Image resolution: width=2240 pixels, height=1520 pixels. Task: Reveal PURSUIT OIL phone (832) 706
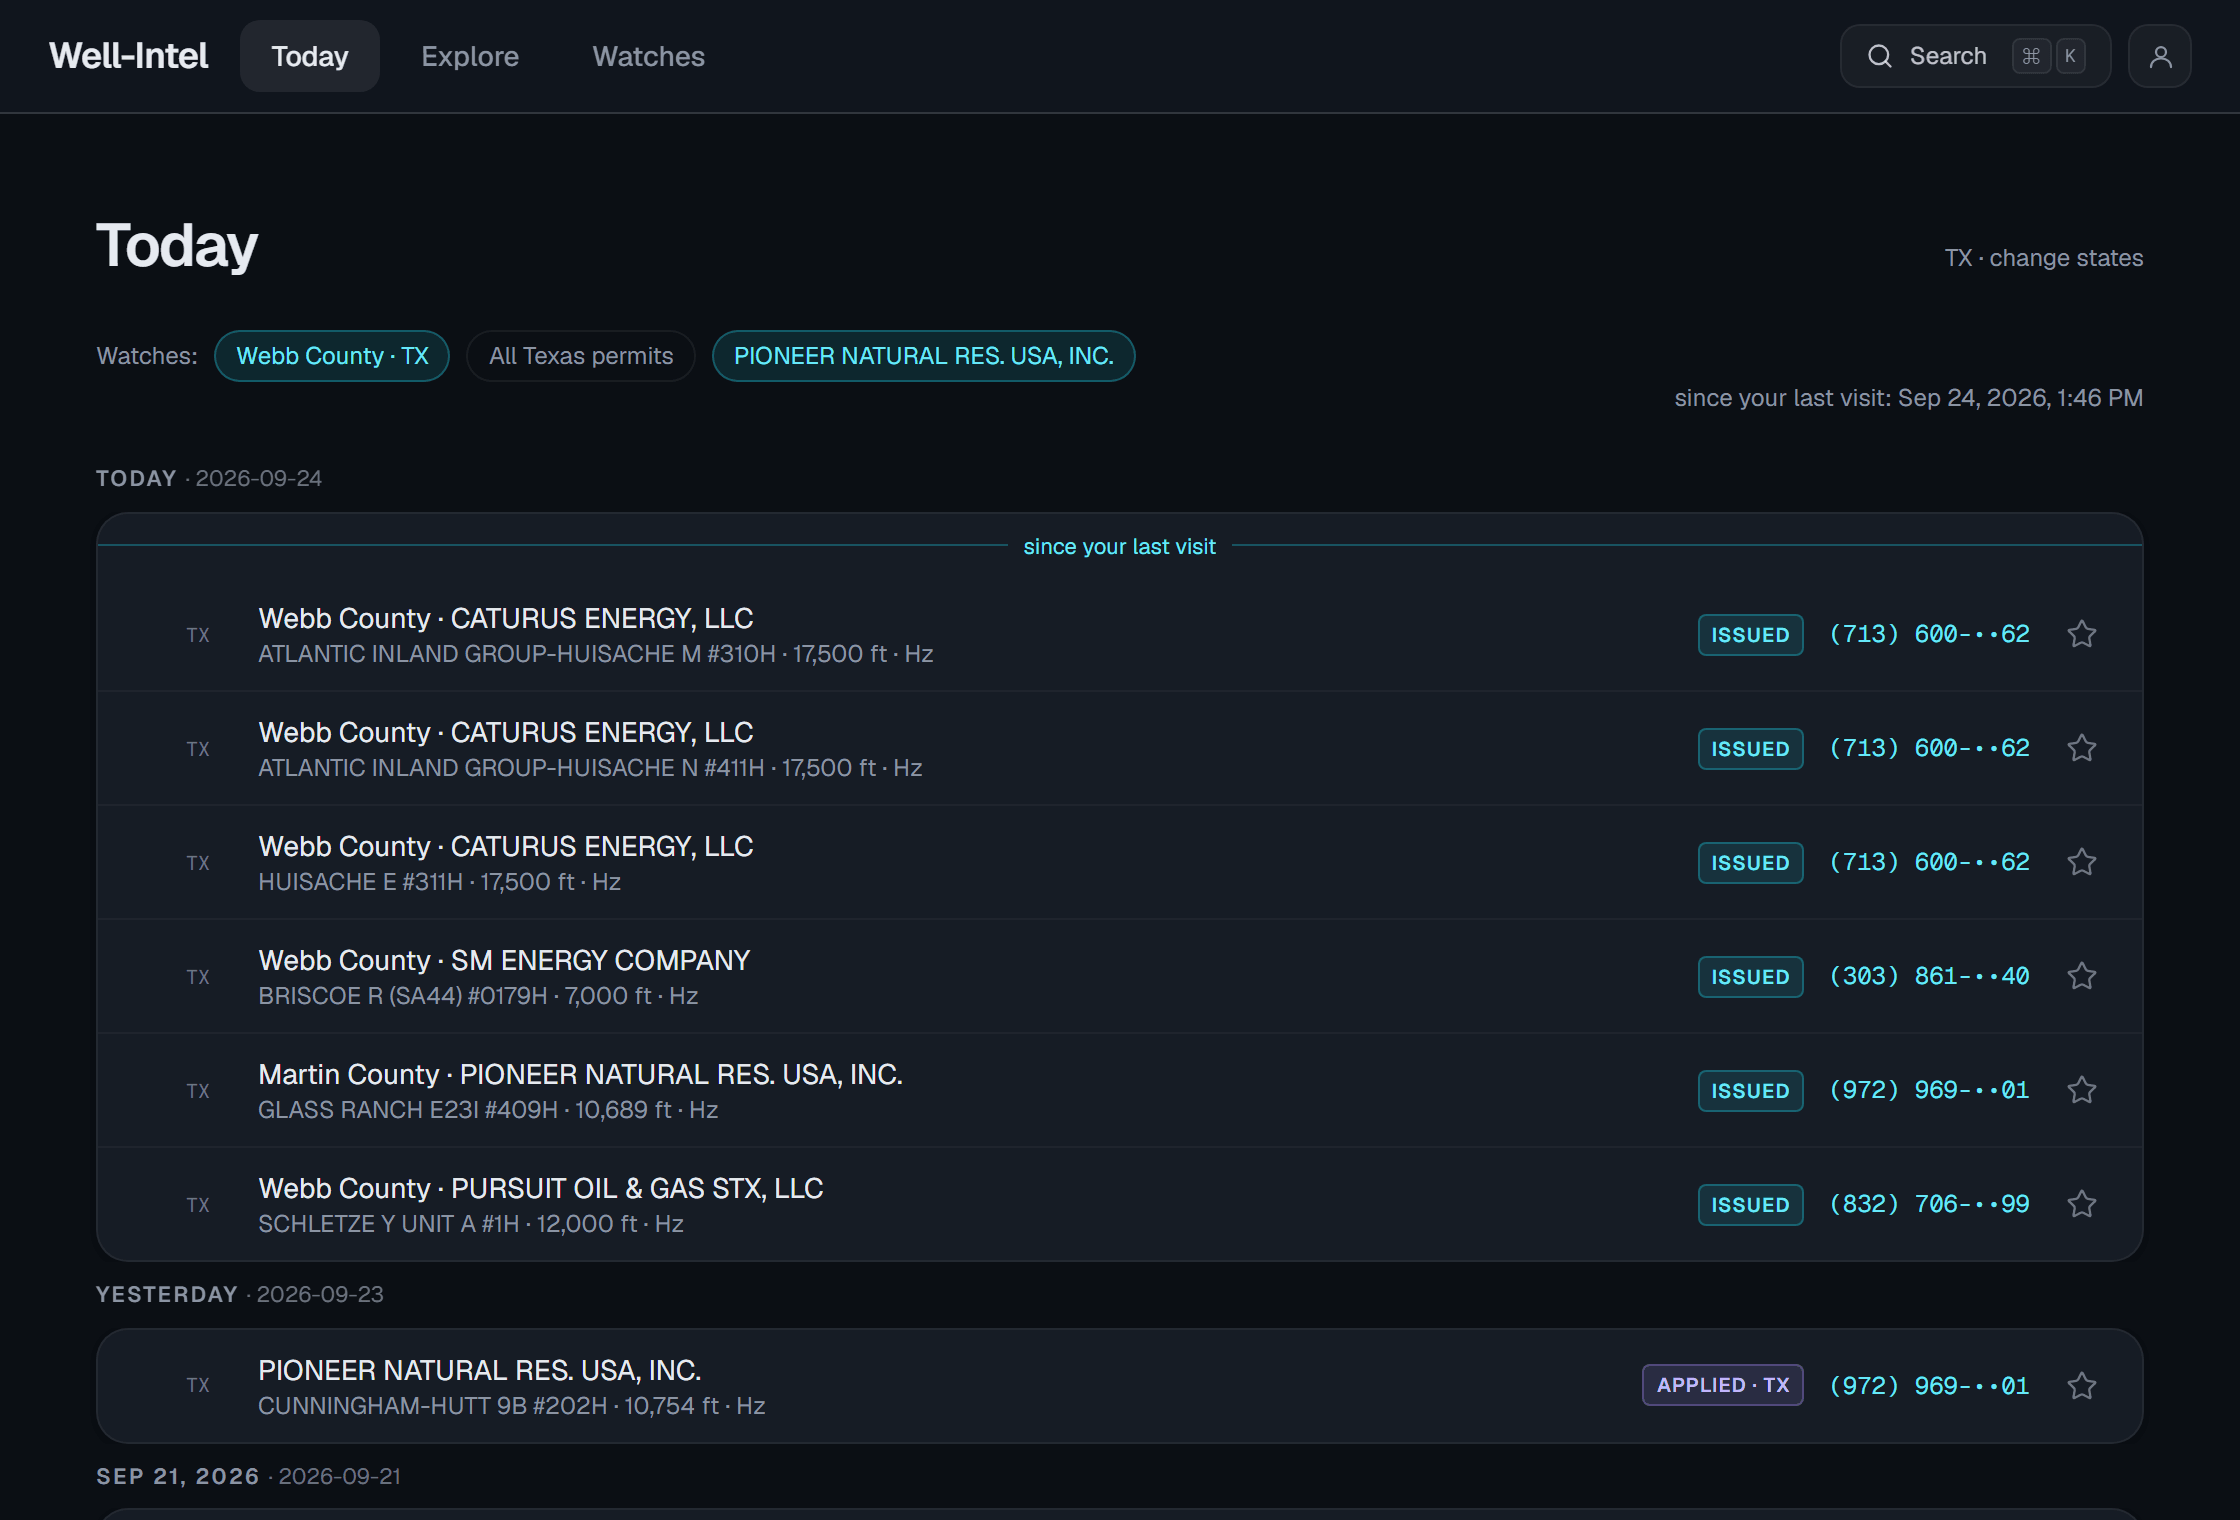pos(1929,1204)
